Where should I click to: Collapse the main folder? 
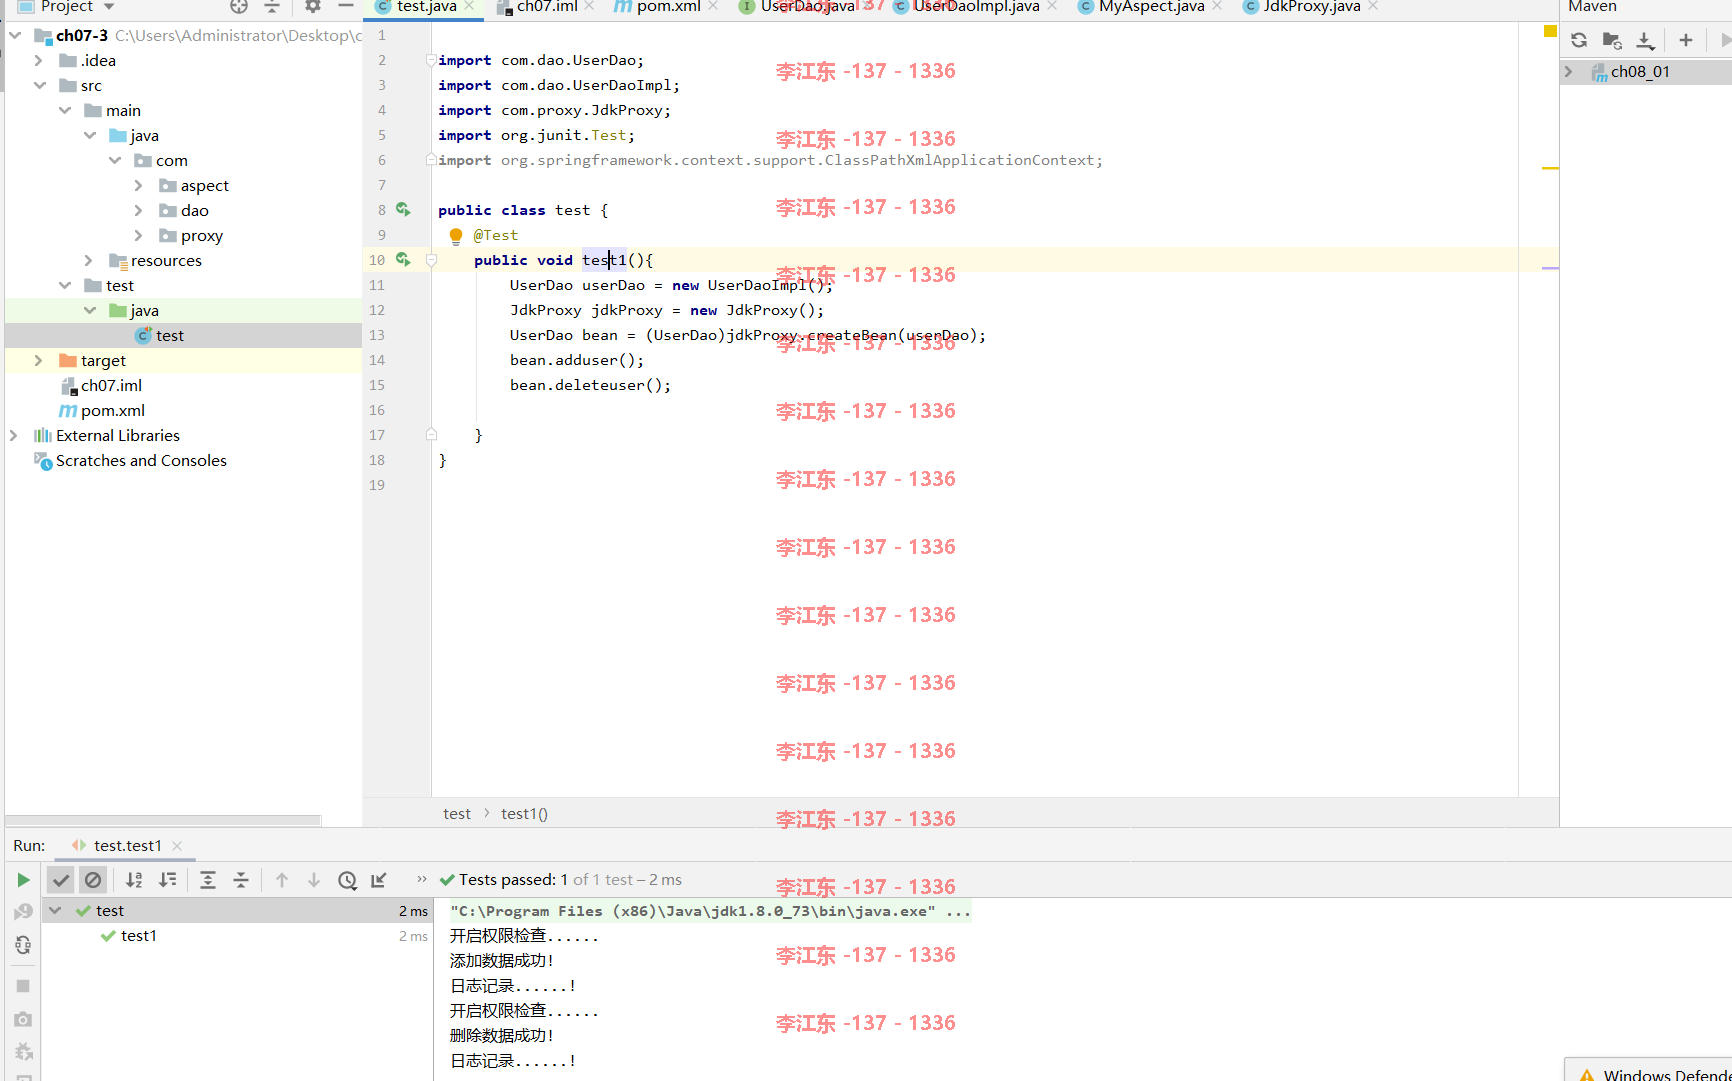coord(64,111)
